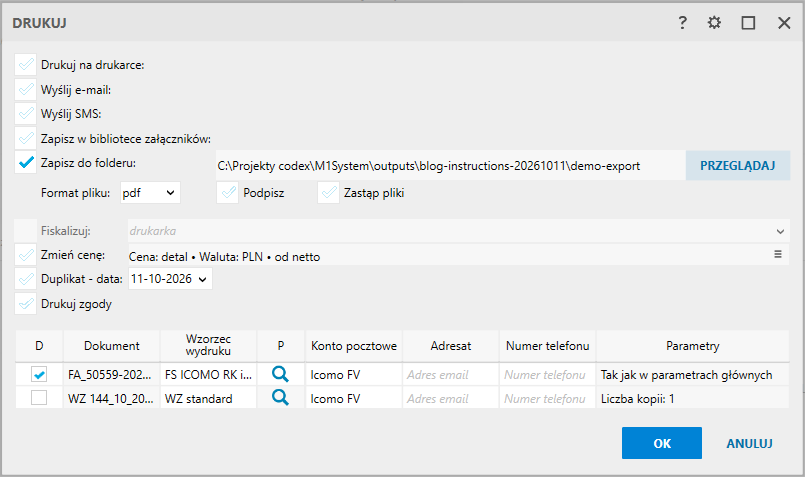Open the help question mark icon
Screen dimensions: 805x477
tap(682, 23)
